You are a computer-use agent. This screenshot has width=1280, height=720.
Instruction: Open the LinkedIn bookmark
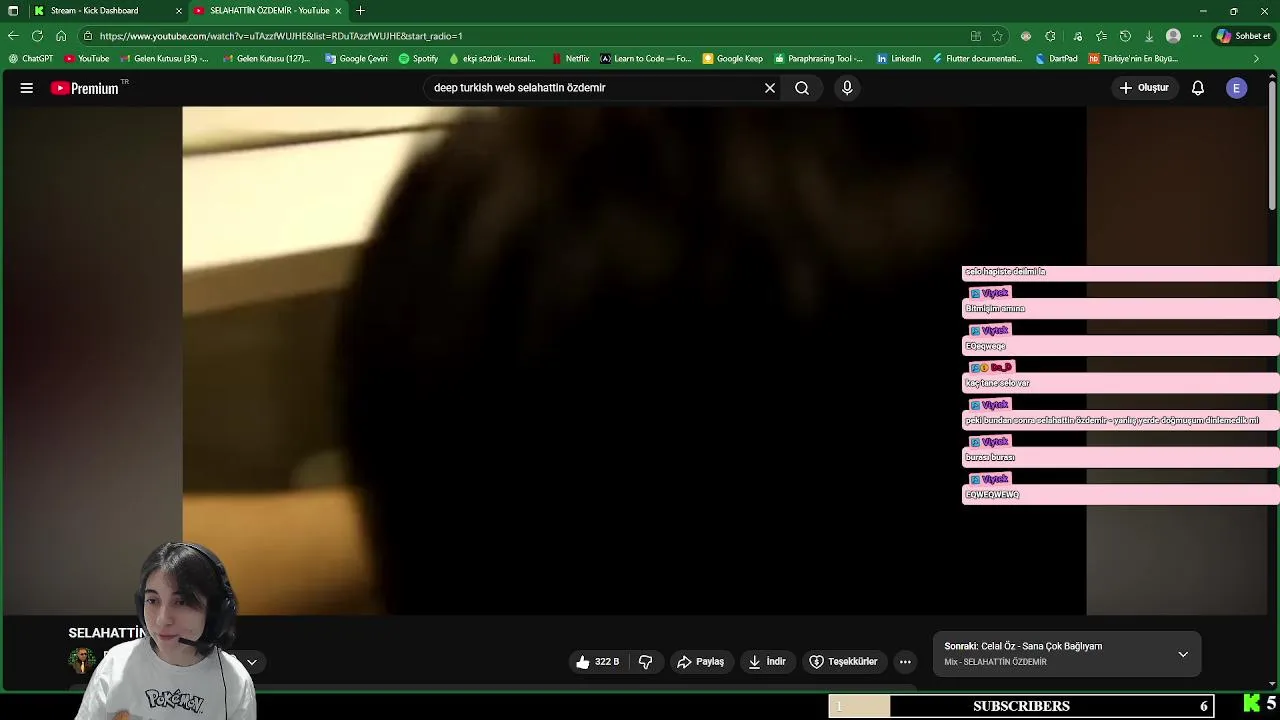pos(898,59)
